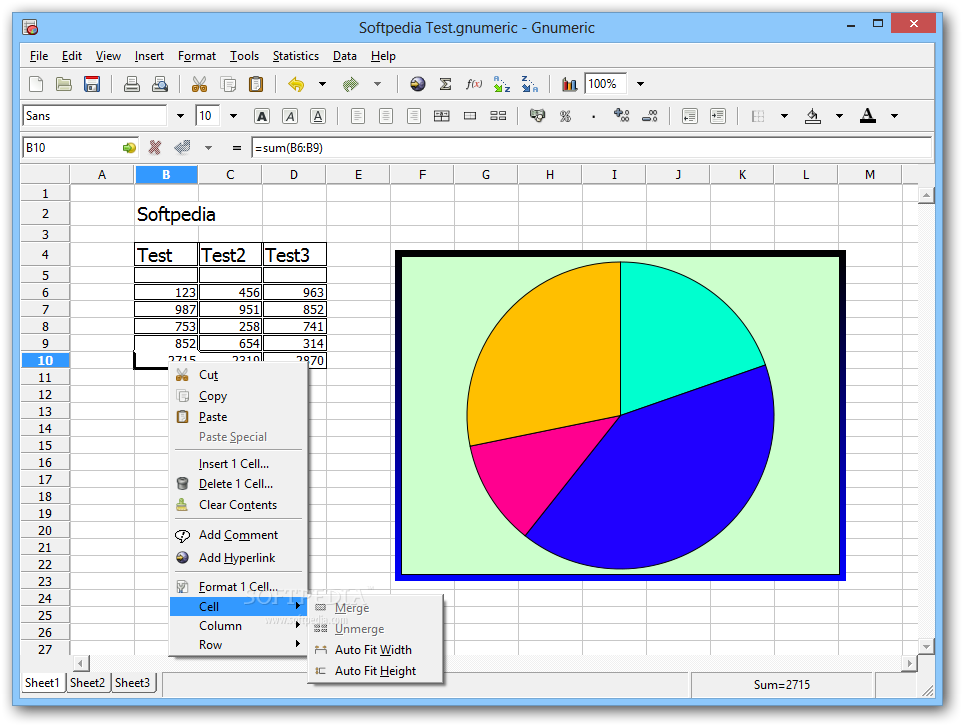Paste clipboard using toolbar paste icon

click(256, 84)
